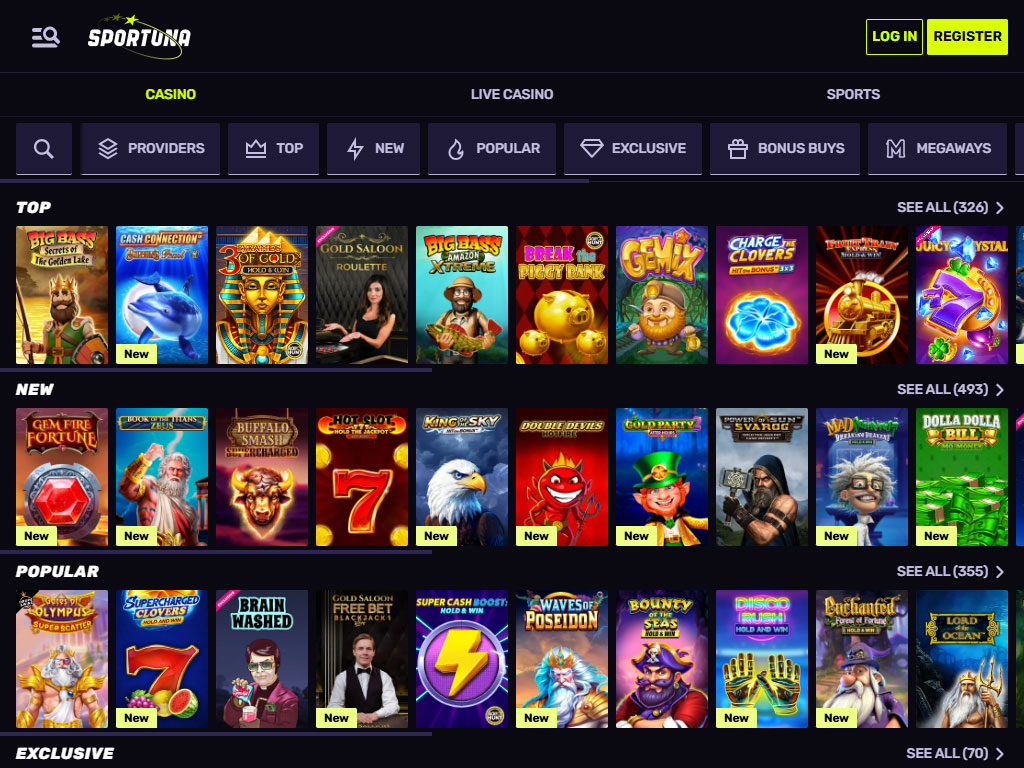Open the Megaways category
1024x768 pixels.
pyautogui.click(x=937, y=149)
